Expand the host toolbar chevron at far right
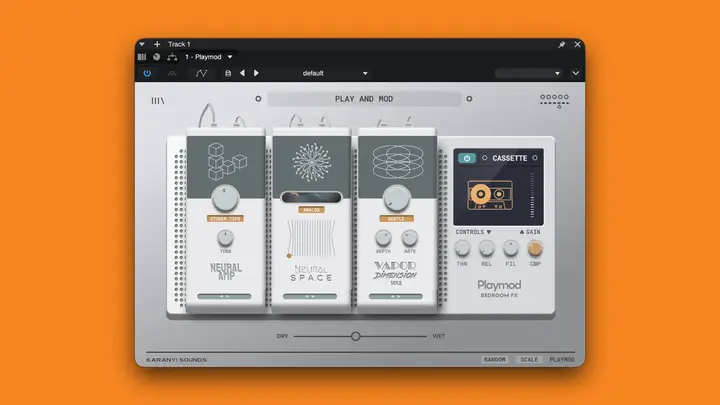This screenshot has height=405, width=720. [x=575, y=73]
